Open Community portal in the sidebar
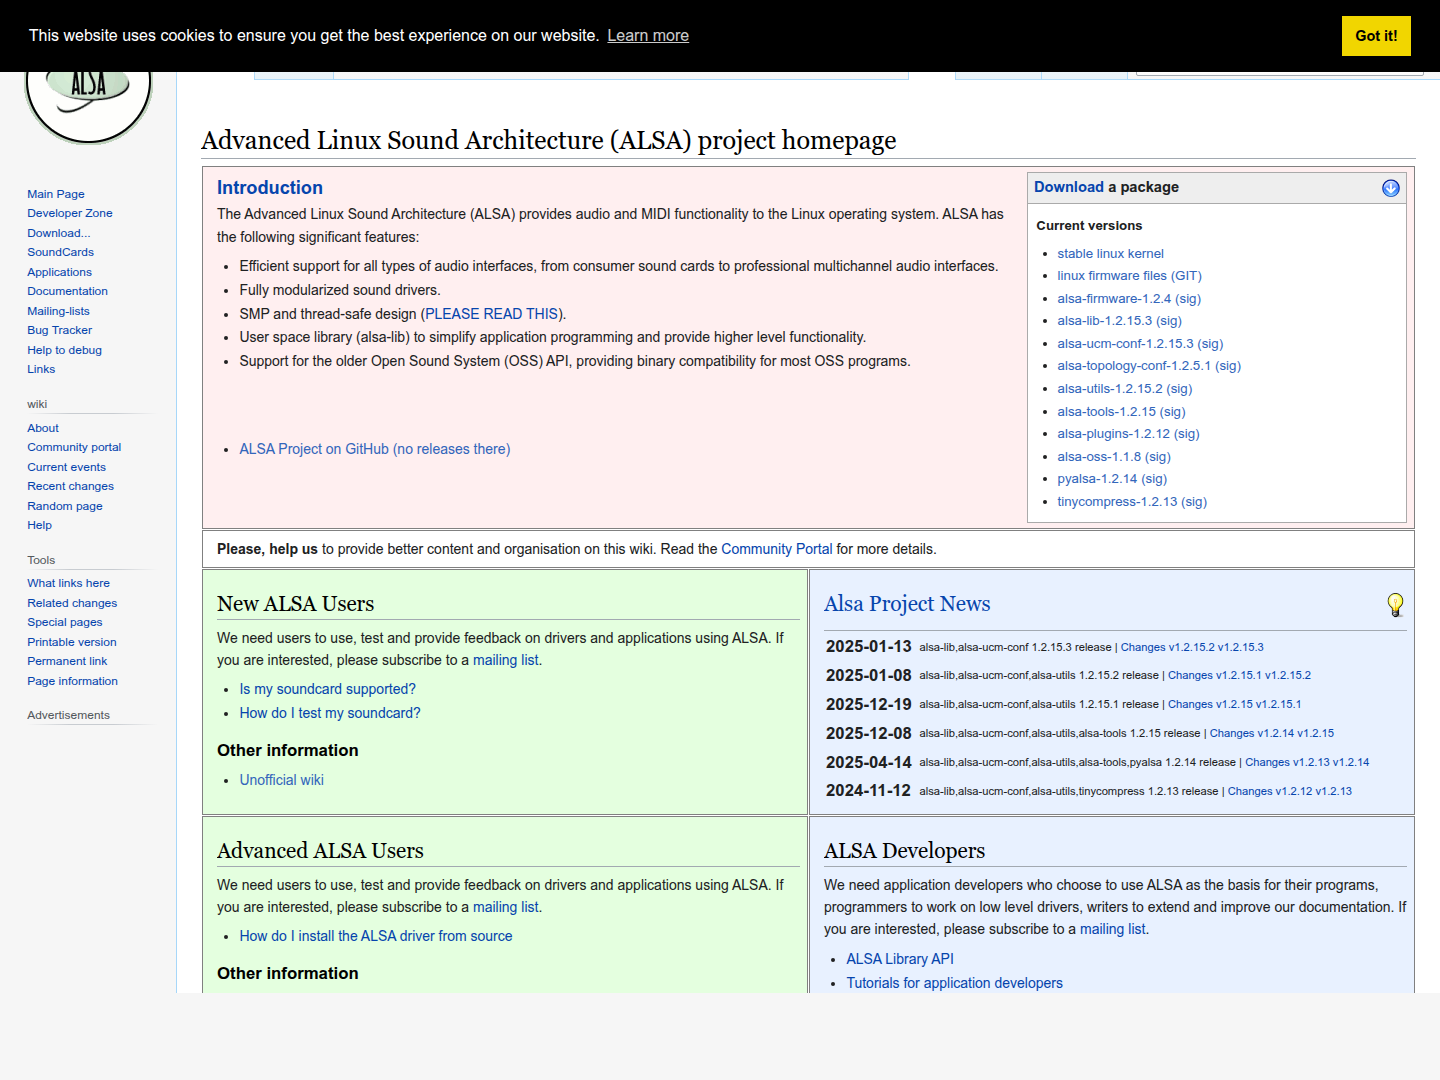The image size is (1440, 1080). [x=75, y=447]
